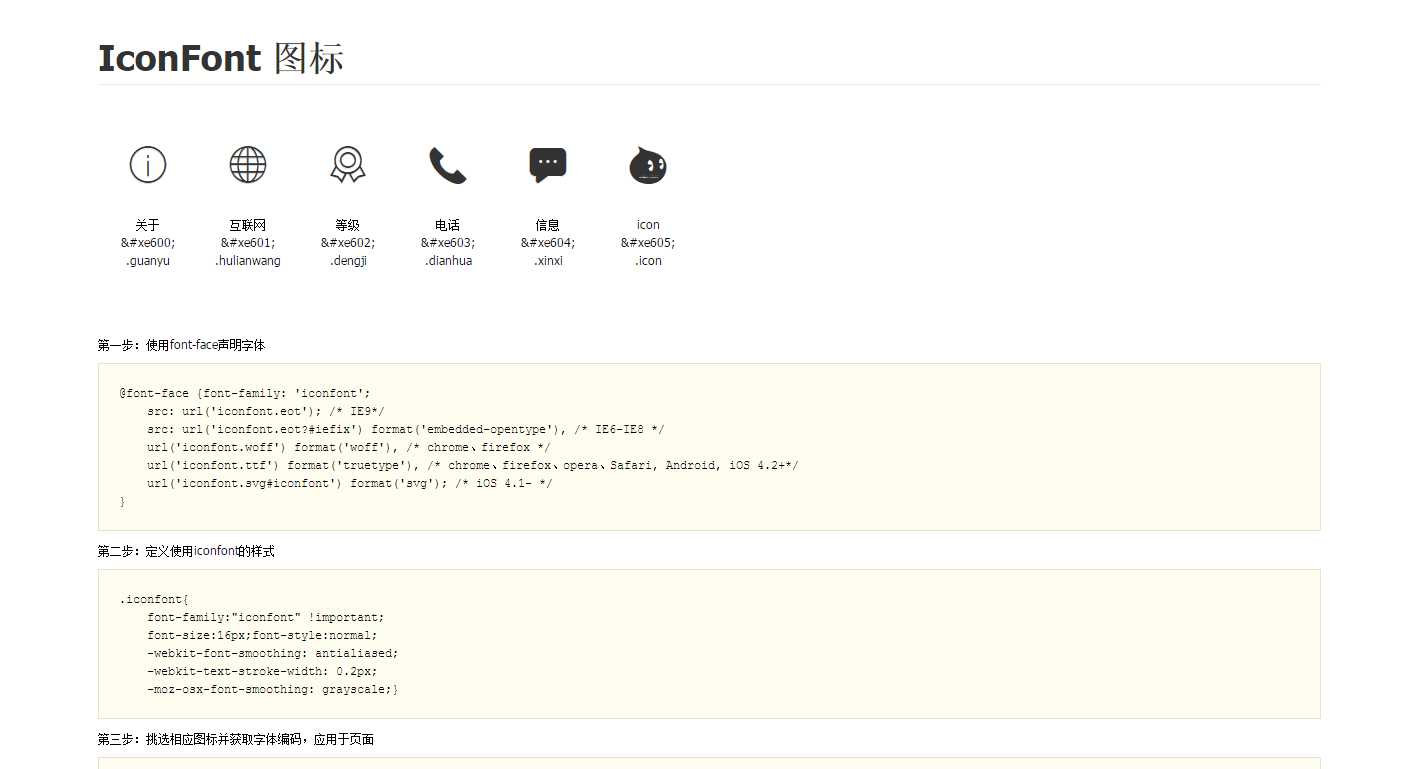Select the 等级 label text
Viewport: 1417px width, 769px height.
pos(348,225)
